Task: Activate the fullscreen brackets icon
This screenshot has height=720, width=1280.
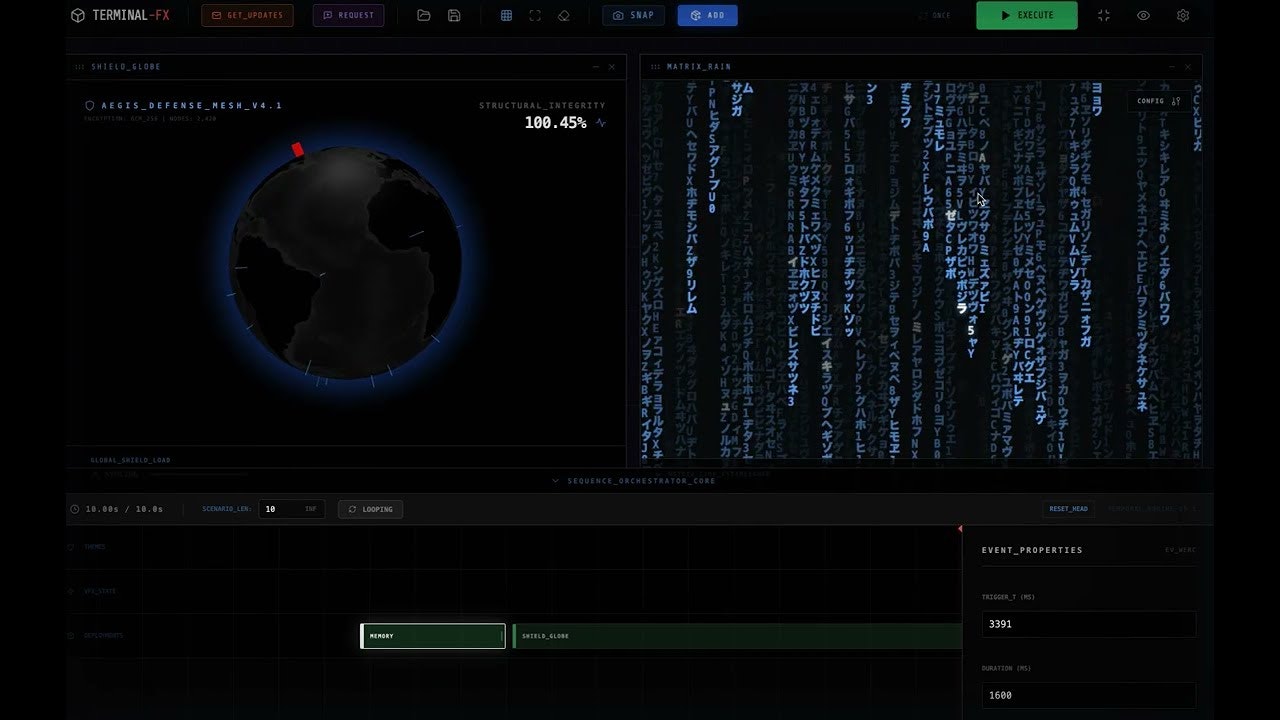Action: coord(535,15)
